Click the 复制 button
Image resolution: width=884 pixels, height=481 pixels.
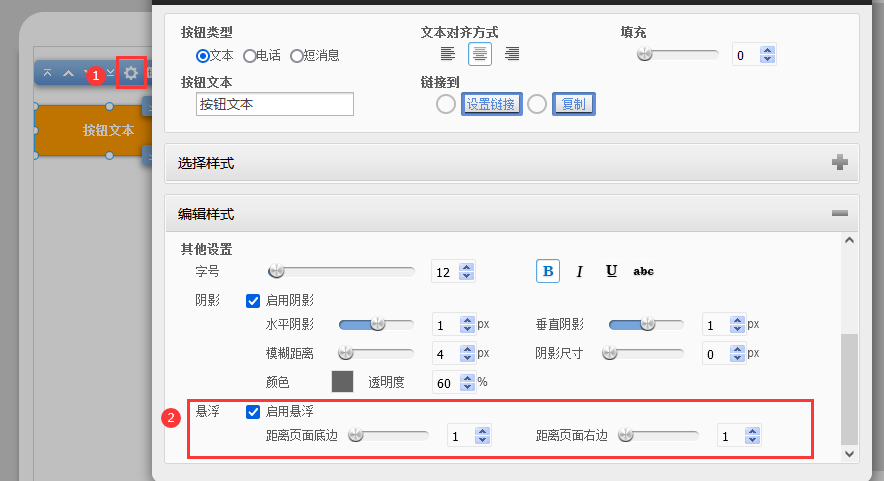574,104
